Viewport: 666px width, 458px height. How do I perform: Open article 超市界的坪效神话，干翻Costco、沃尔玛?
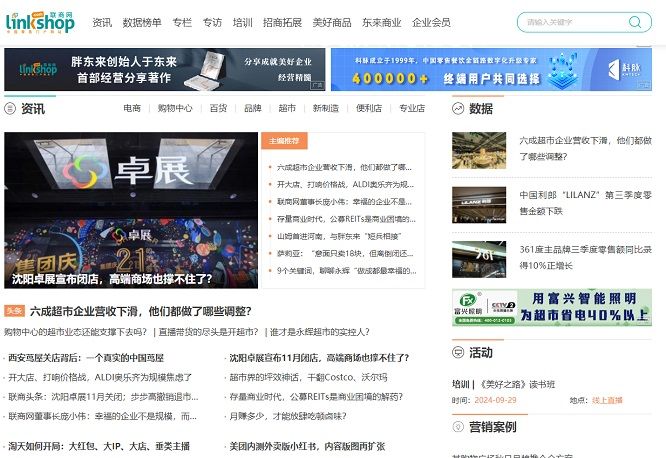(308, 377)
